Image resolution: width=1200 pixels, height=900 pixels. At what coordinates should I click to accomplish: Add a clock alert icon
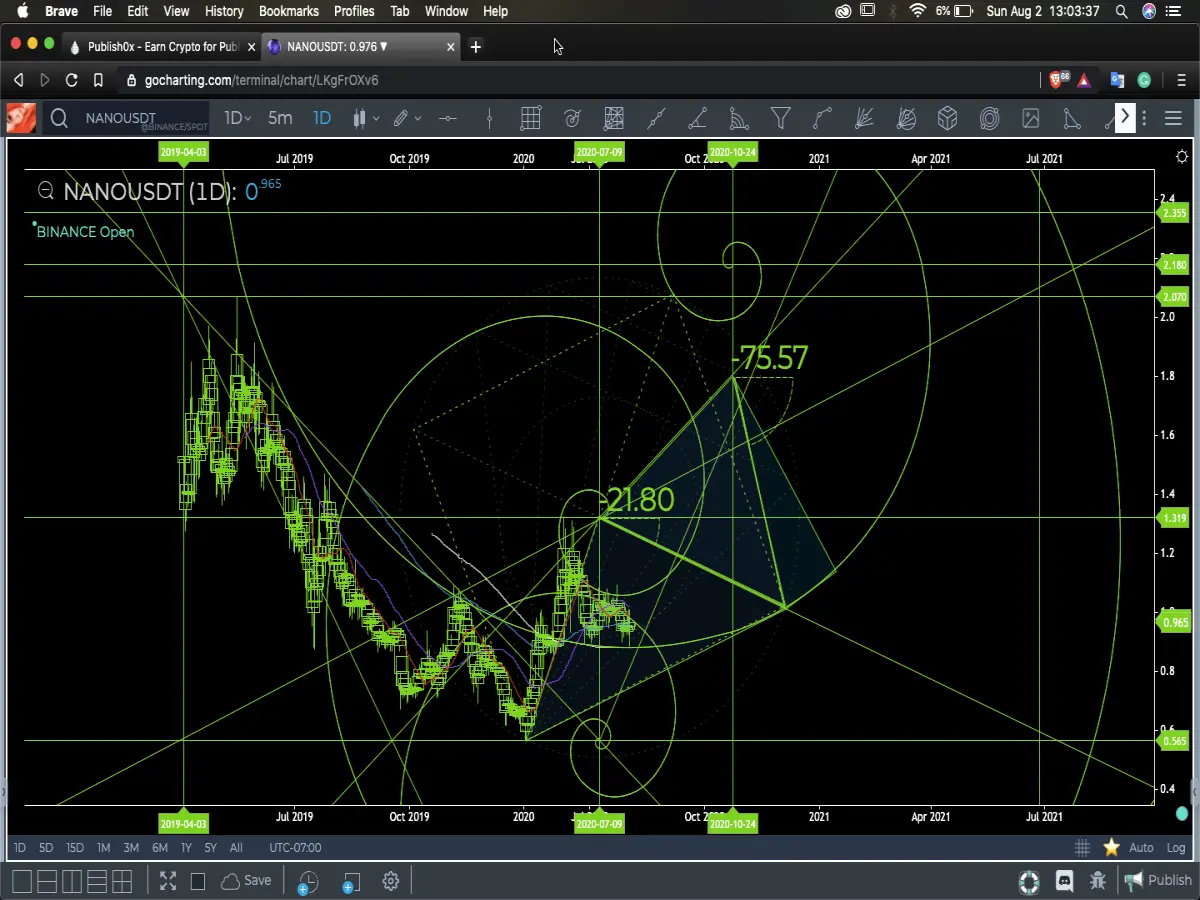point(307,882)
